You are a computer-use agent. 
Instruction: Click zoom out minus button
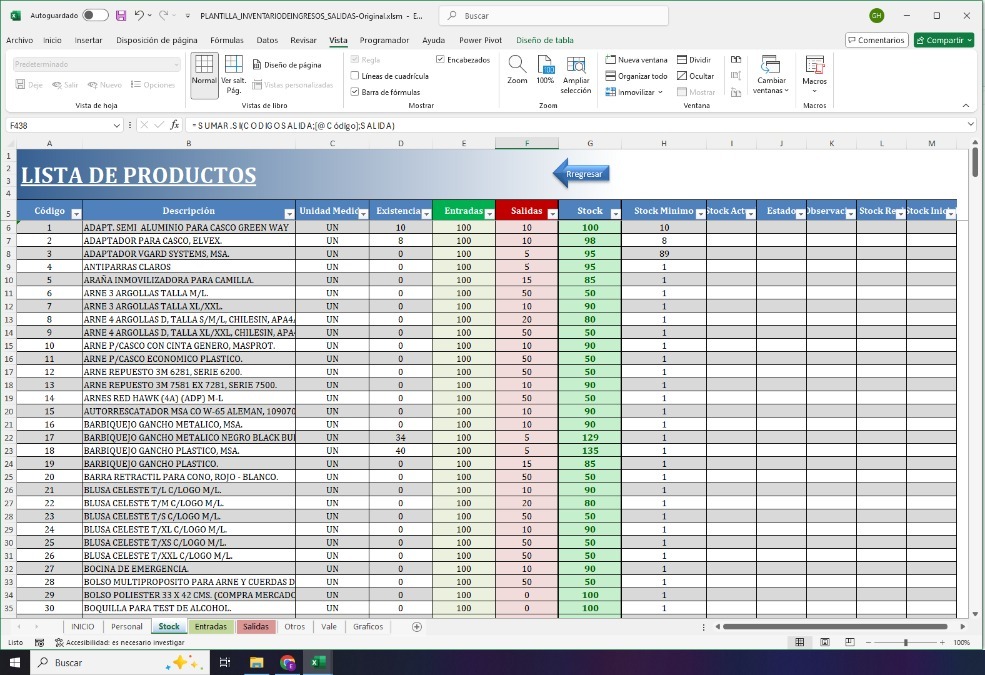[868, 642]
